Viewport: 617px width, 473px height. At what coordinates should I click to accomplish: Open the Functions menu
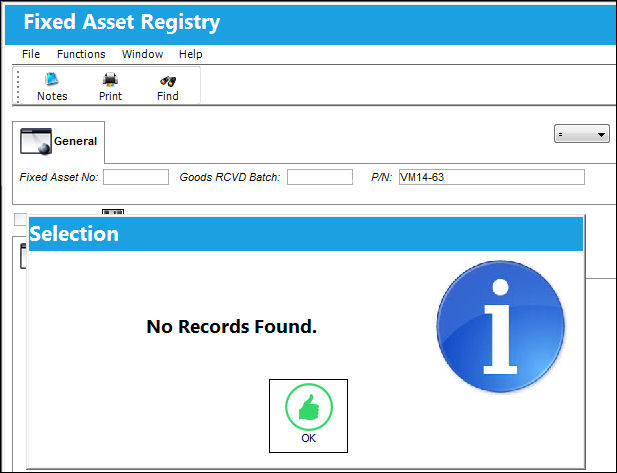[x=81, y=54]
